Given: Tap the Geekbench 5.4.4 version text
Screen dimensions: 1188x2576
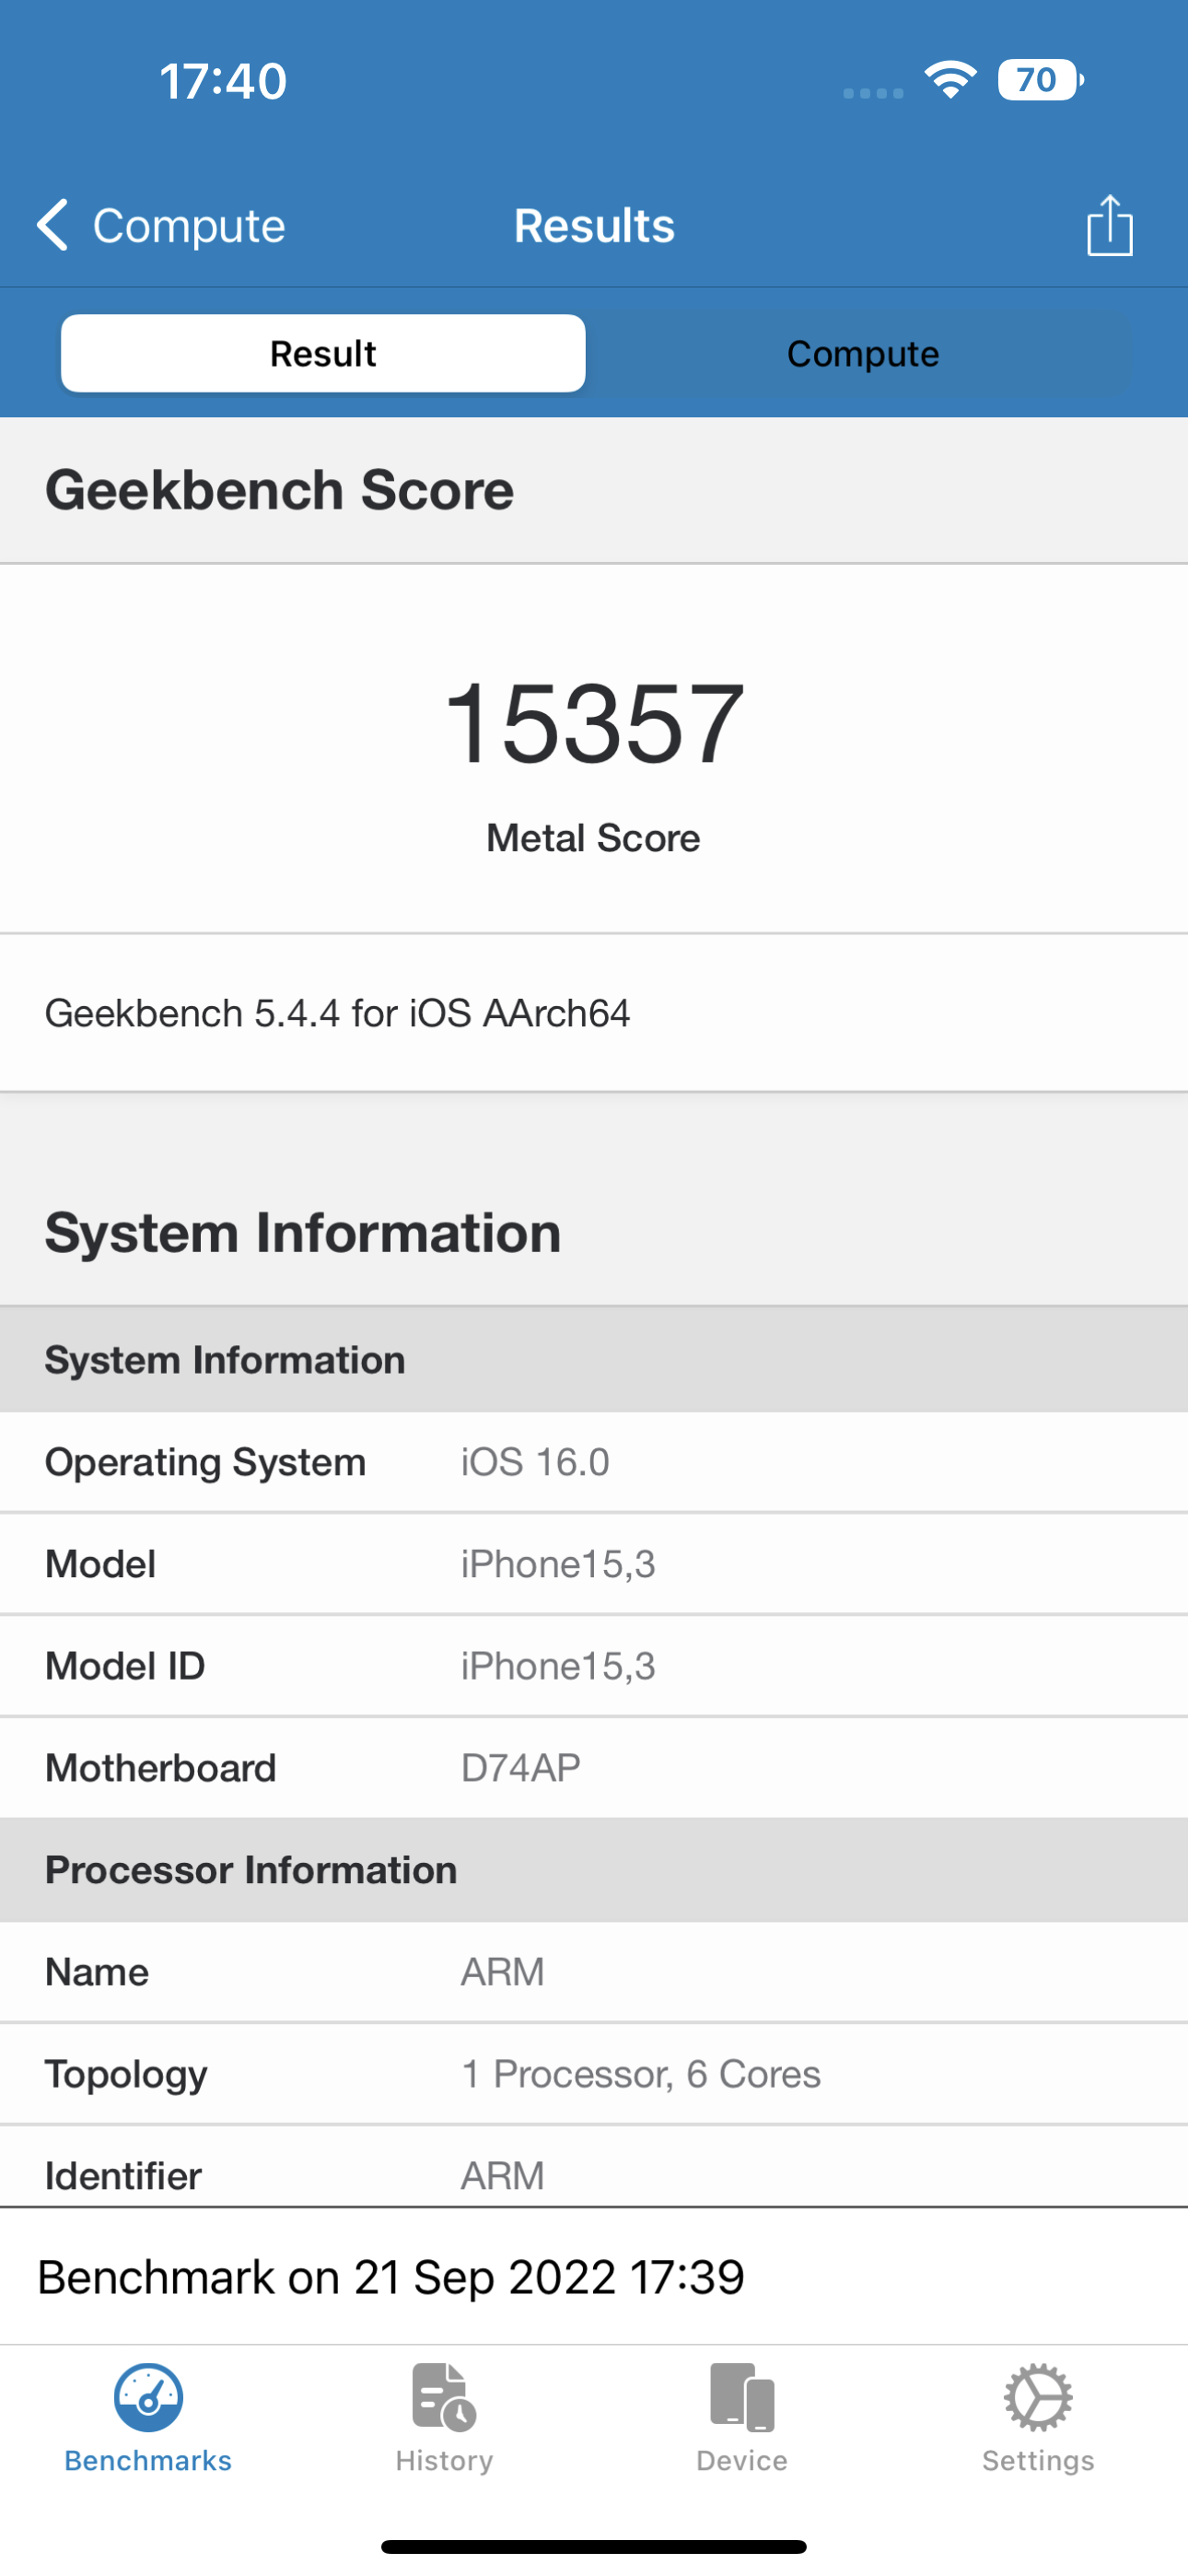Looking at the screenshot, I should tap(338, 1013).
